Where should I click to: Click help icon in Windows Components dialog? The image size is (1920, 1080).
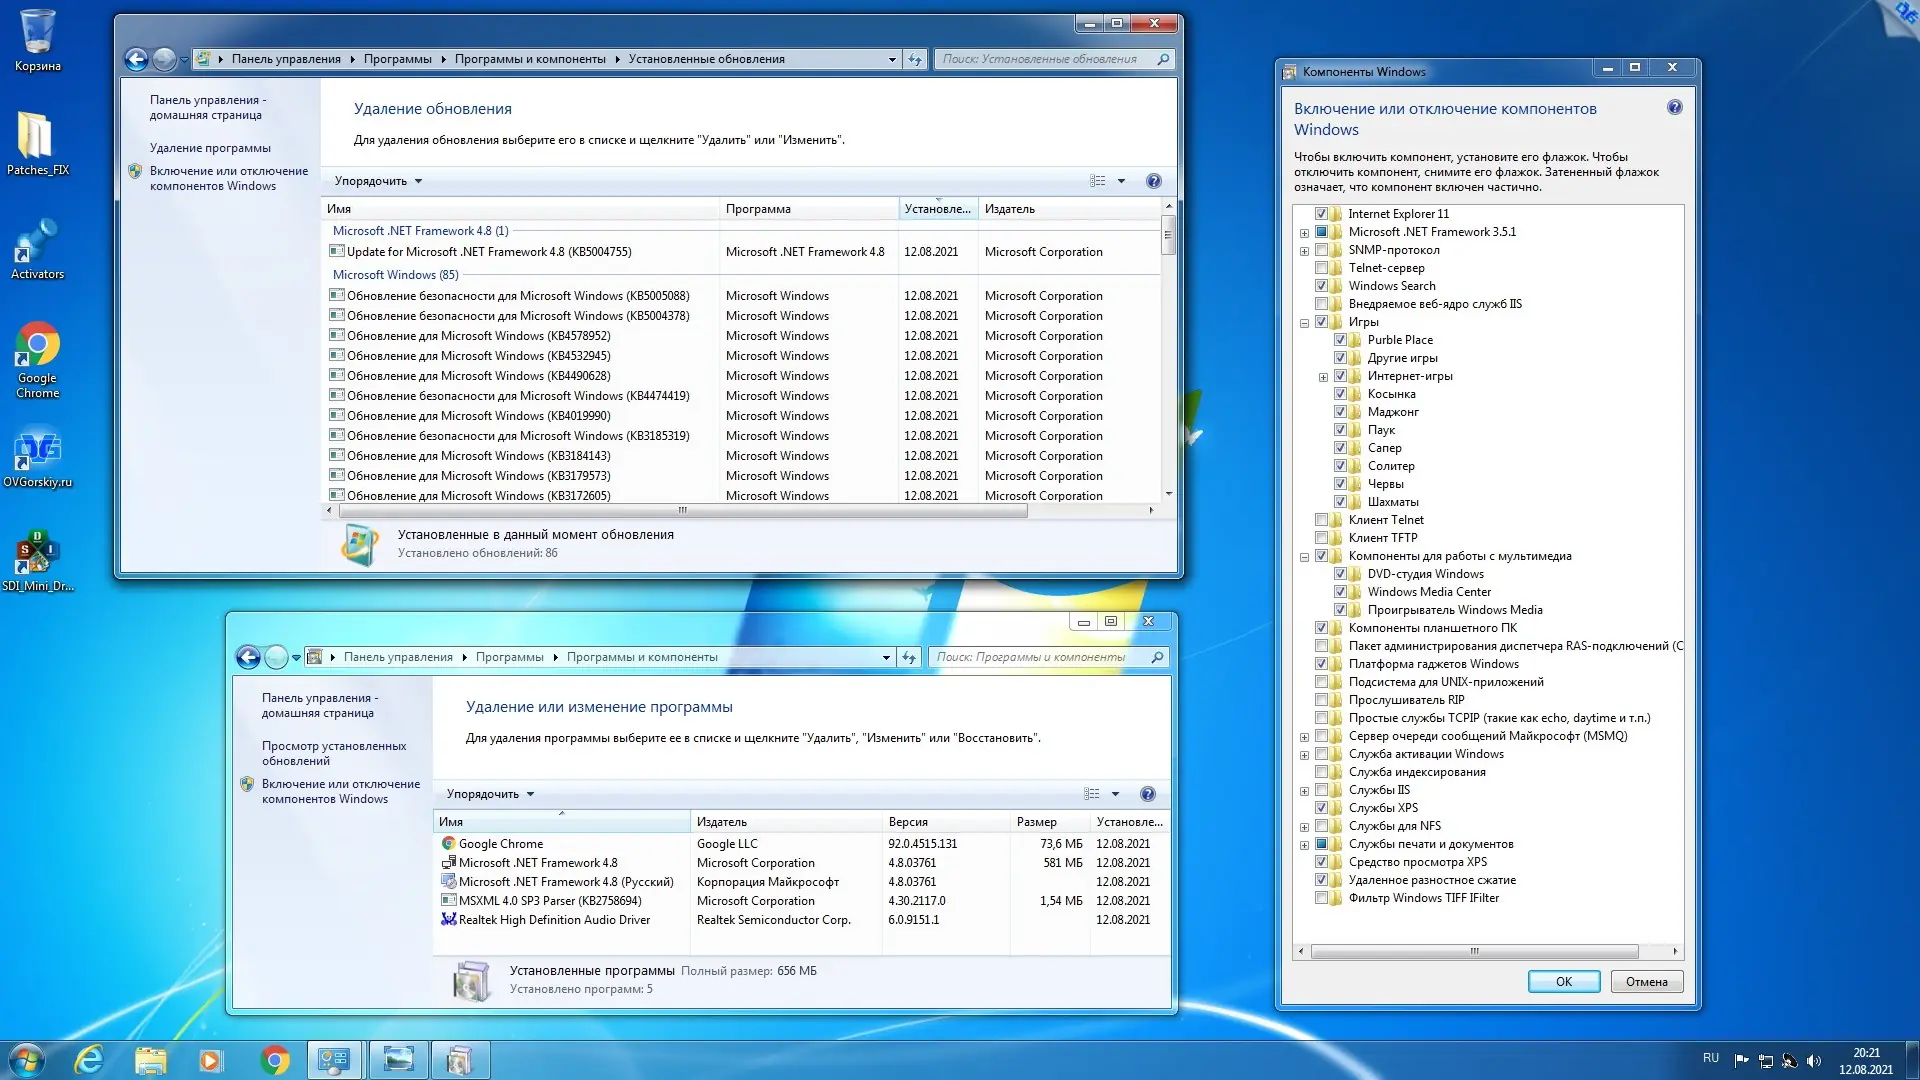point(1675,108)
